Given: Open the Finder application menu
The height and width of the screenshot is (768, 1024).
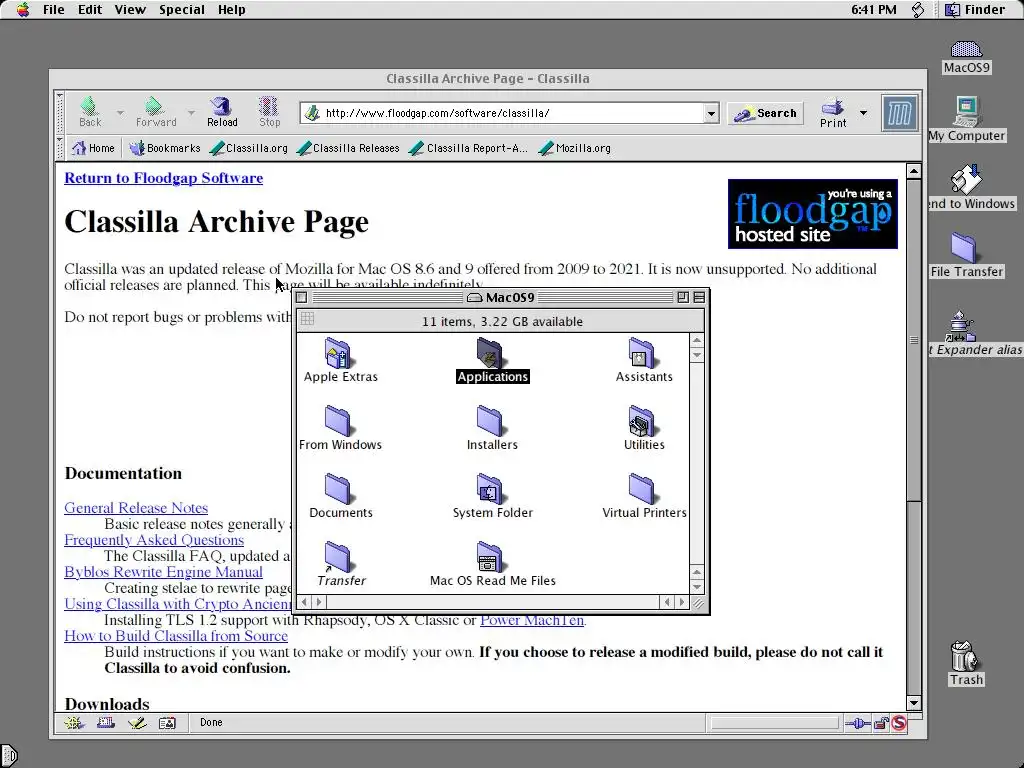Looking at the screenshot, I should [975, 10].
